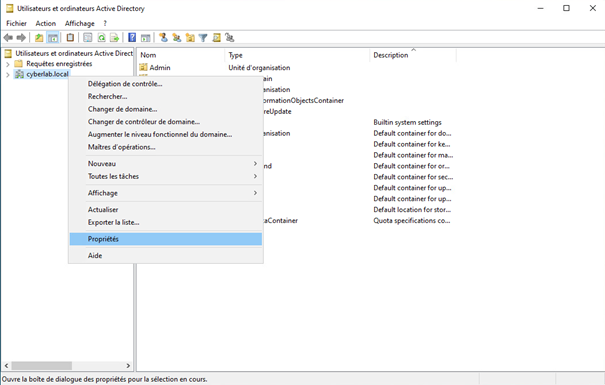Select Requêtes enregistrées in the tree
The image size is (605, 385).
pyautogui.click(x=59, y=64)
